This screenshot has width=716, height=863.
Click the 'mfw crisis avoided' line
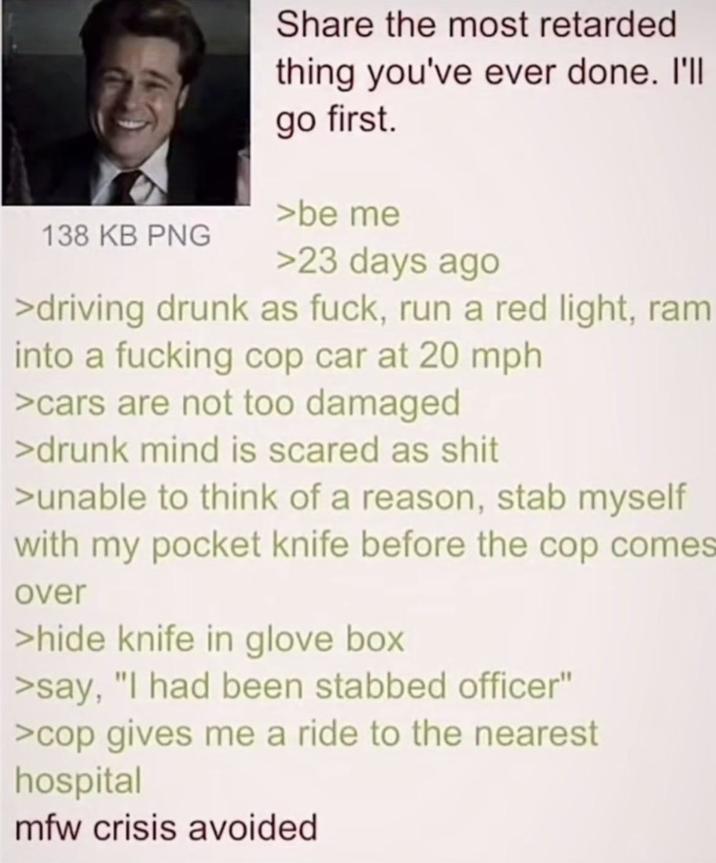point(166,828)
